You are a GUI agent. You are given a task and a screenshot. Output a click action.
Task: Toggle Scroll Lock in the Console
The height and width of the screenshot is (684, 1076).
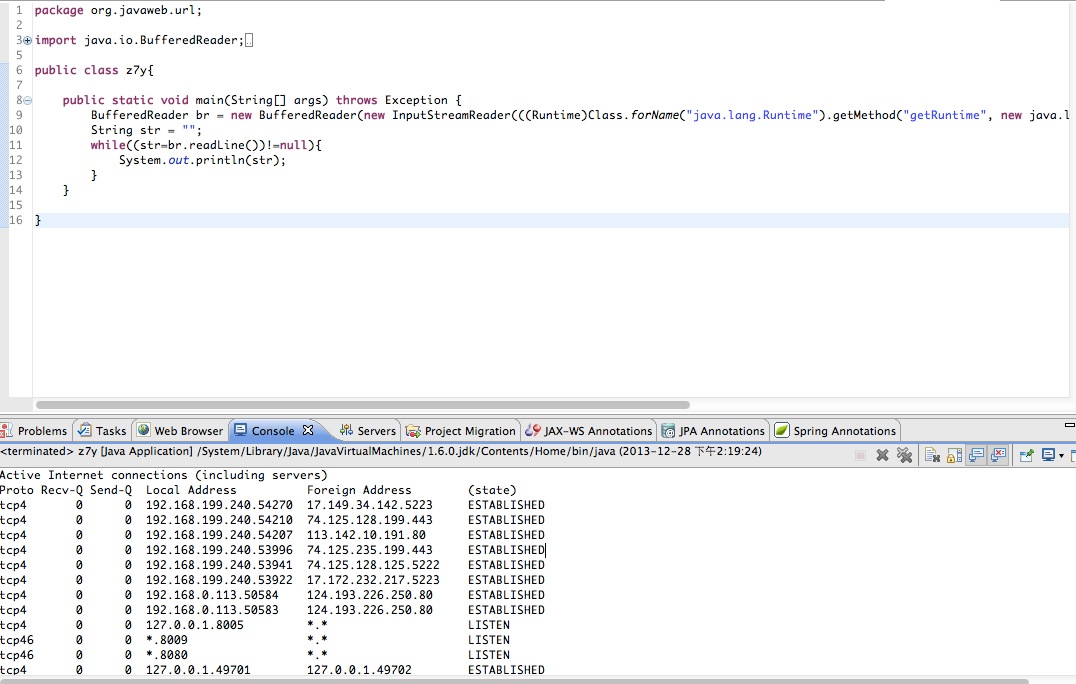pos(954,455)
